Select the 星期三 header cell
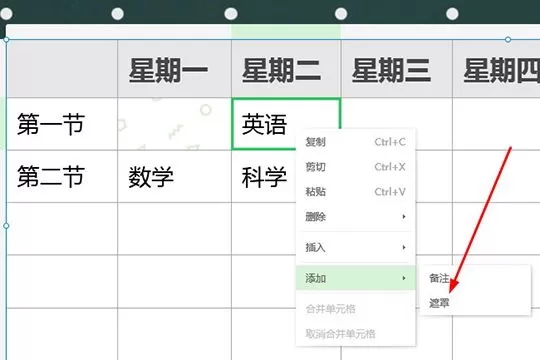Image resolution: width=540 pixels, height=360 pixels. pyautogui.click(x=397, y=69)
